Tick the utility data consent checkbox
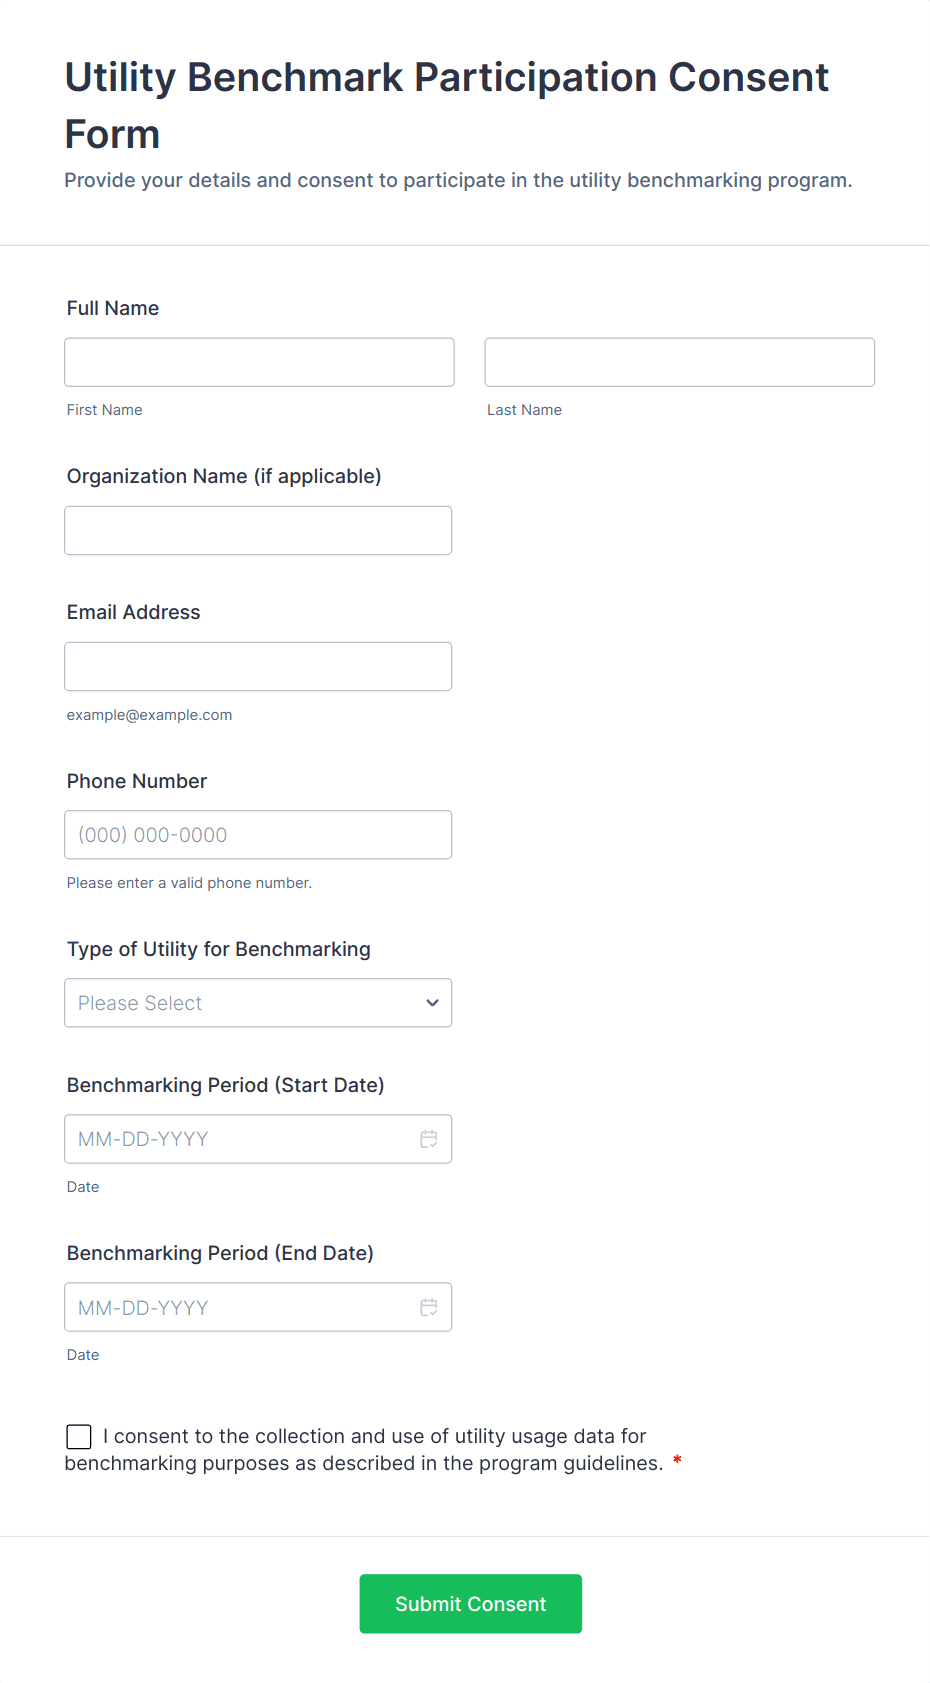930x1683 pixels. point(79,1437)
